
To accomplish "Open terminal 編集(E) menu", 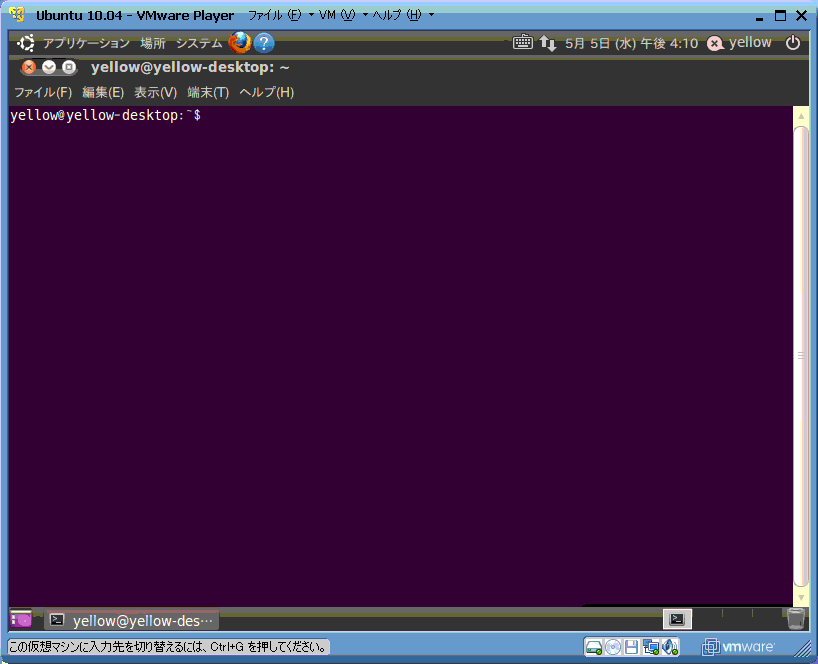I will point(103,92).
